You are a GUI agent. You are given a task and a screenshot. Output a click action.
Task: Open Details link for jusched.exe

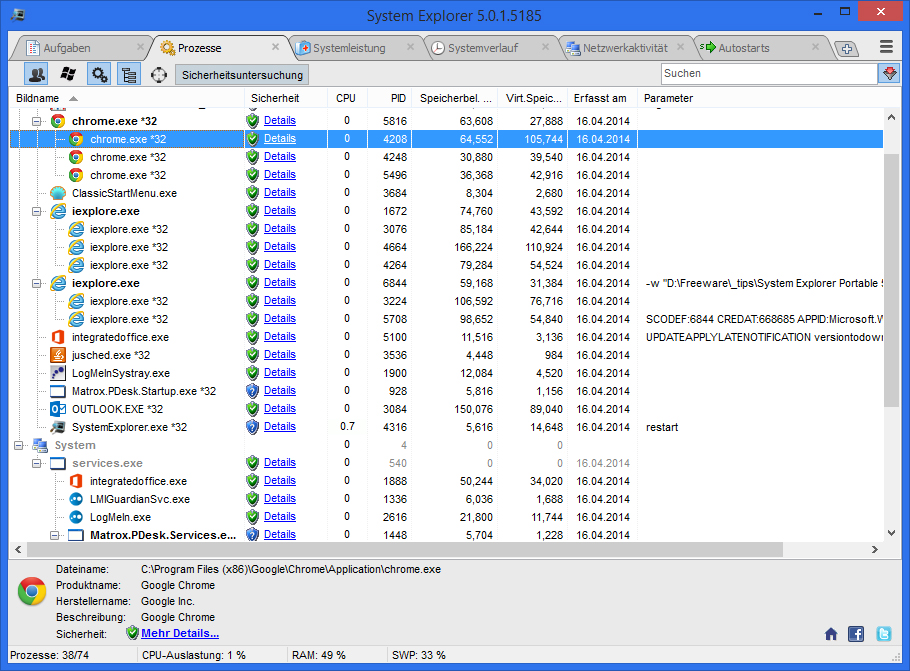tap(280, 355)
